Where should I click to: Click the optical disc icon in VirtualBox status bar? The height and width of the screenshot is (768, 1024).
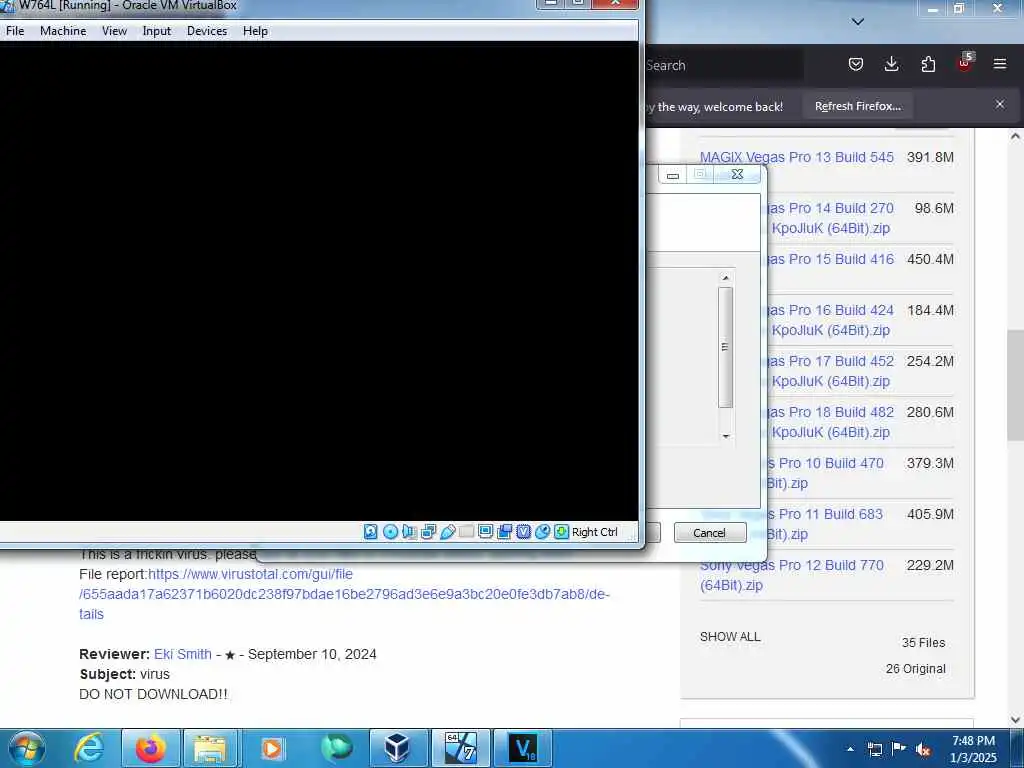[x=391, y=532]
